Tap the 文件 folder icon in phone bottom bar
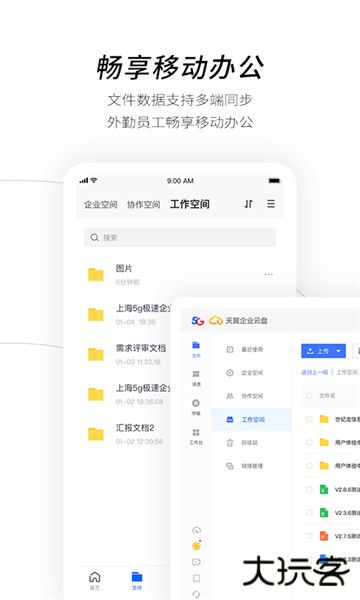The height and width of the screenshot is (600, 360). (137, 577)
